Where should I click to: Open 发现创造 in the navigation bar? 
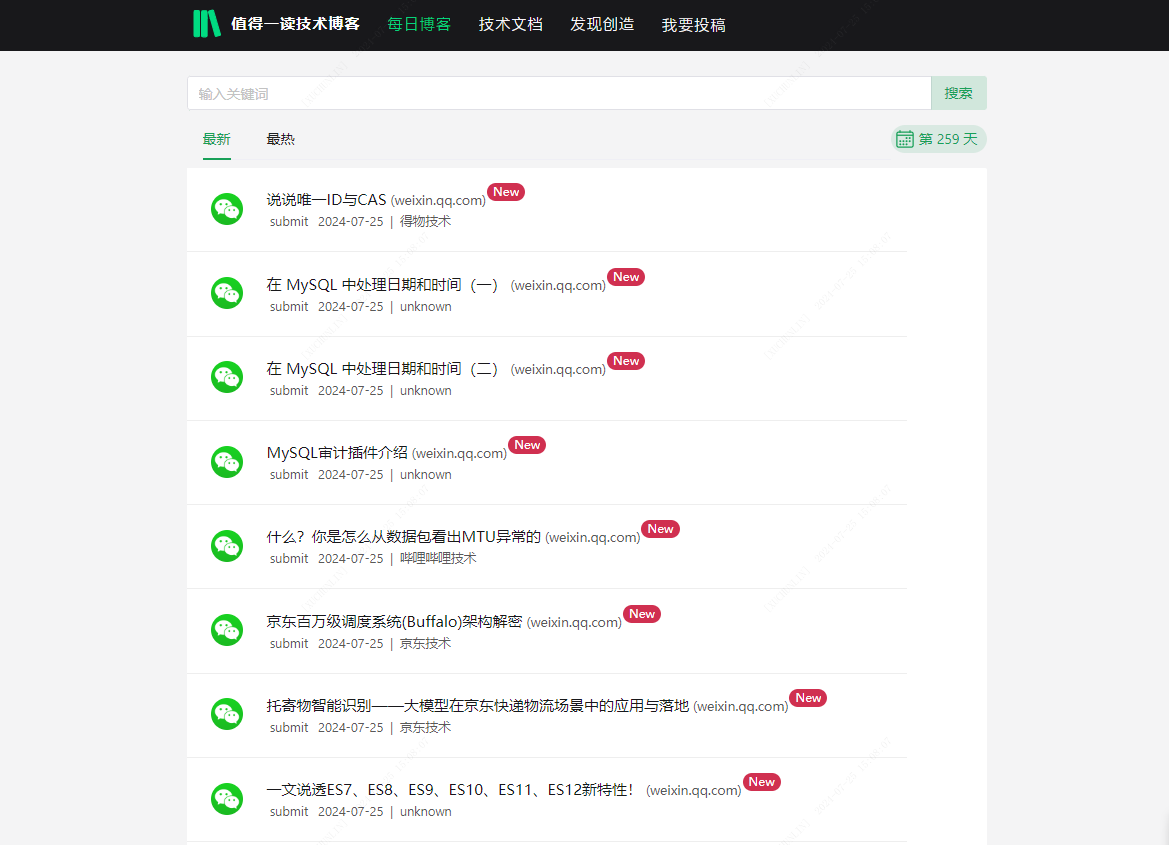pos(602,25)
